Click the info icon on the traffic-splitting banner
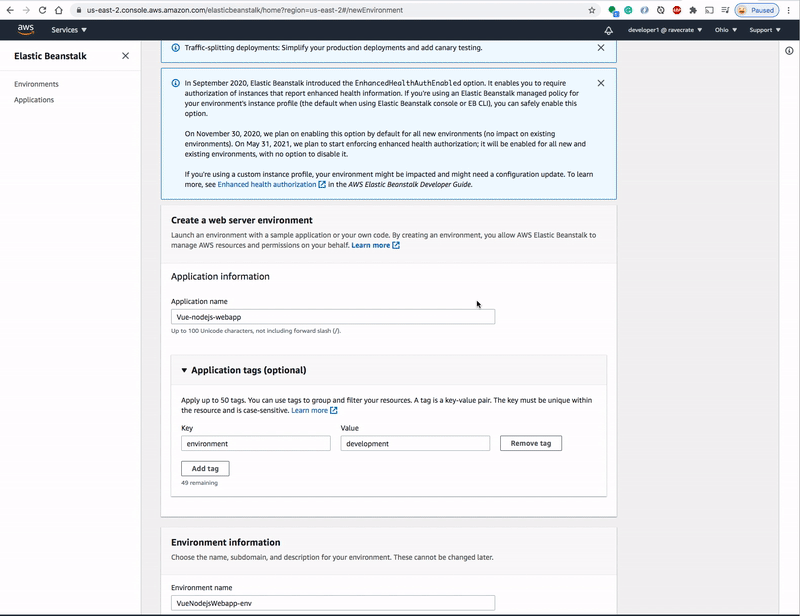 pos(176,47)
